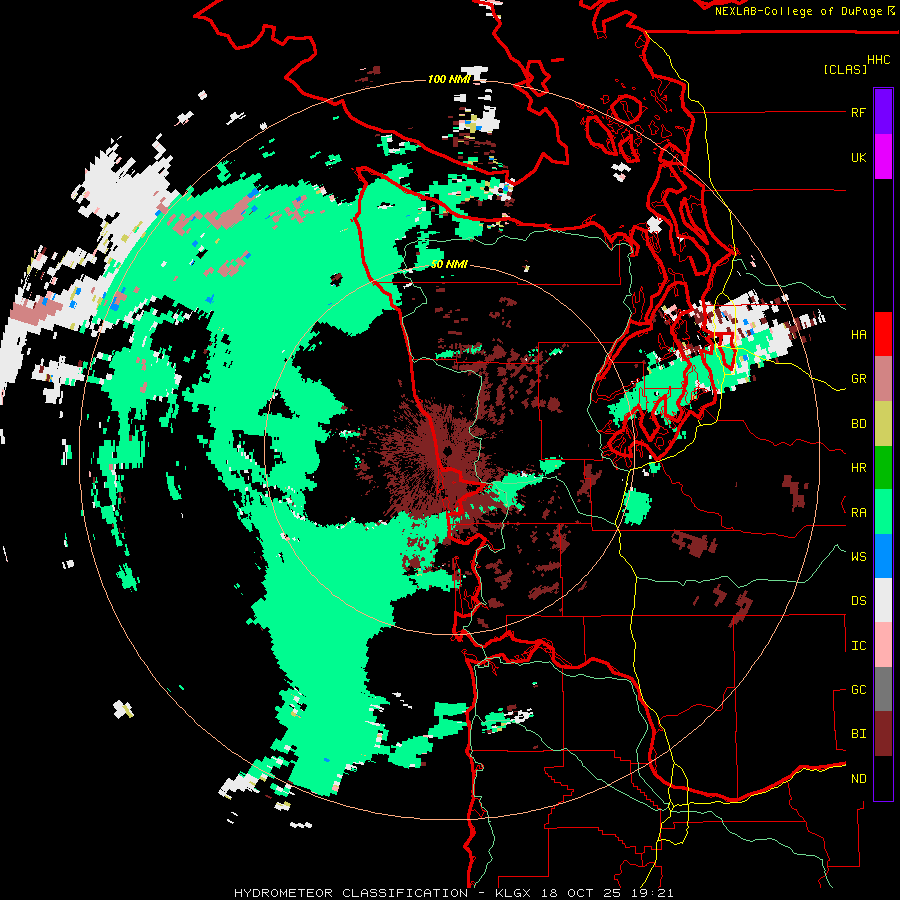Click the ND no data legend swatch
Viewport: 900px width, 900px height.
pos(883,778)
